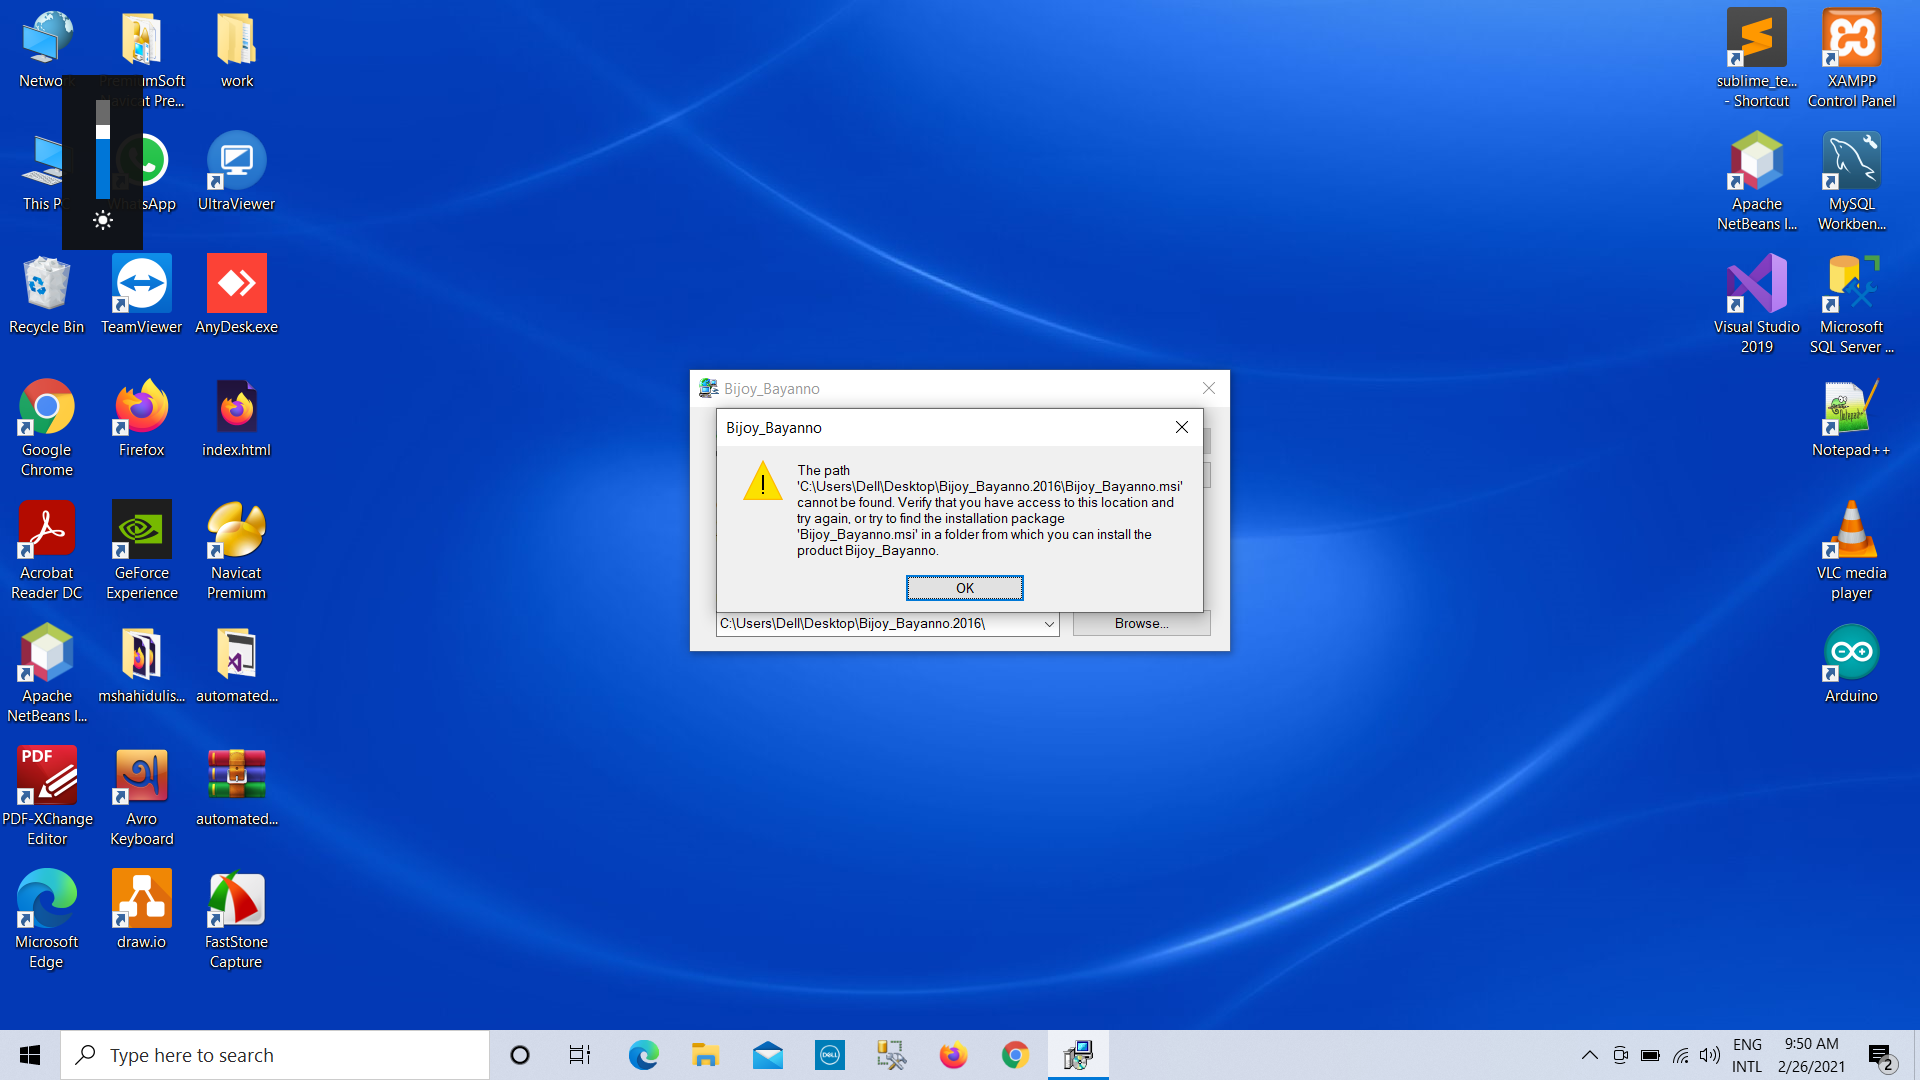Open the volume control in system tray
The height and width of the screenshot is (1080, 1920).
[x=1710, y=1055]
